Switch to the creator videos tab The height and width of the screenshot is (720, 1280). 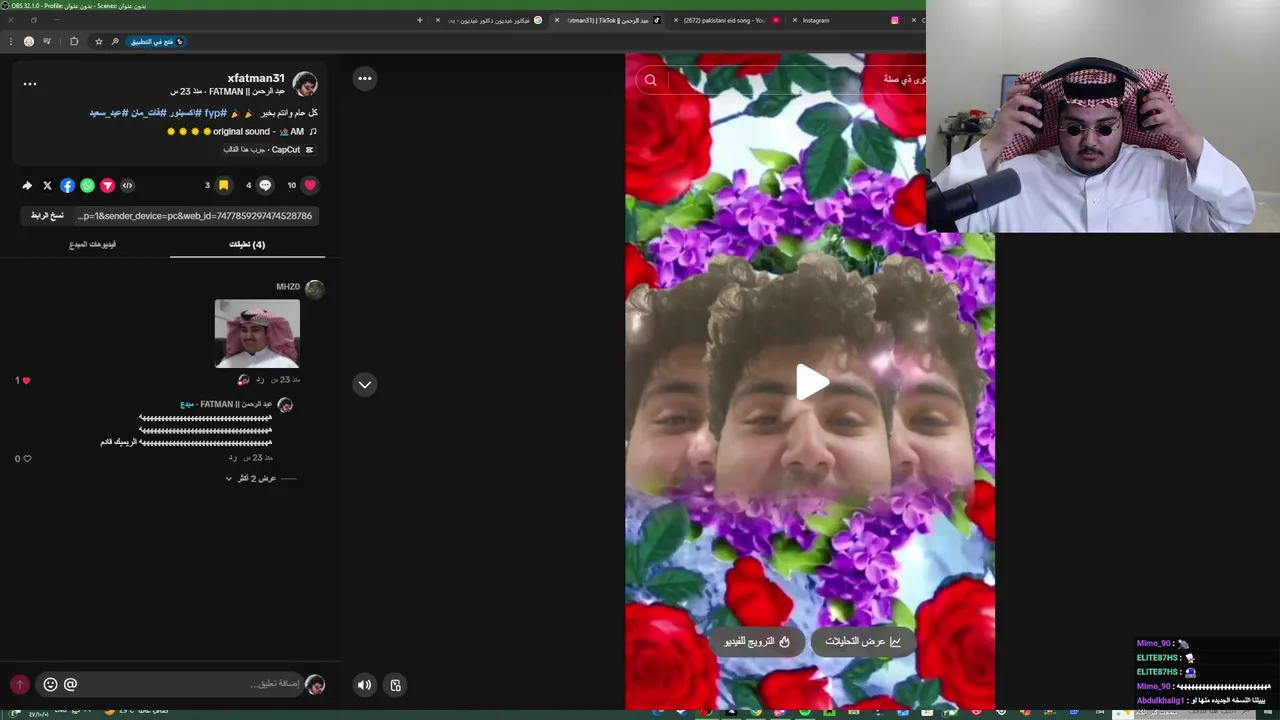92,244
